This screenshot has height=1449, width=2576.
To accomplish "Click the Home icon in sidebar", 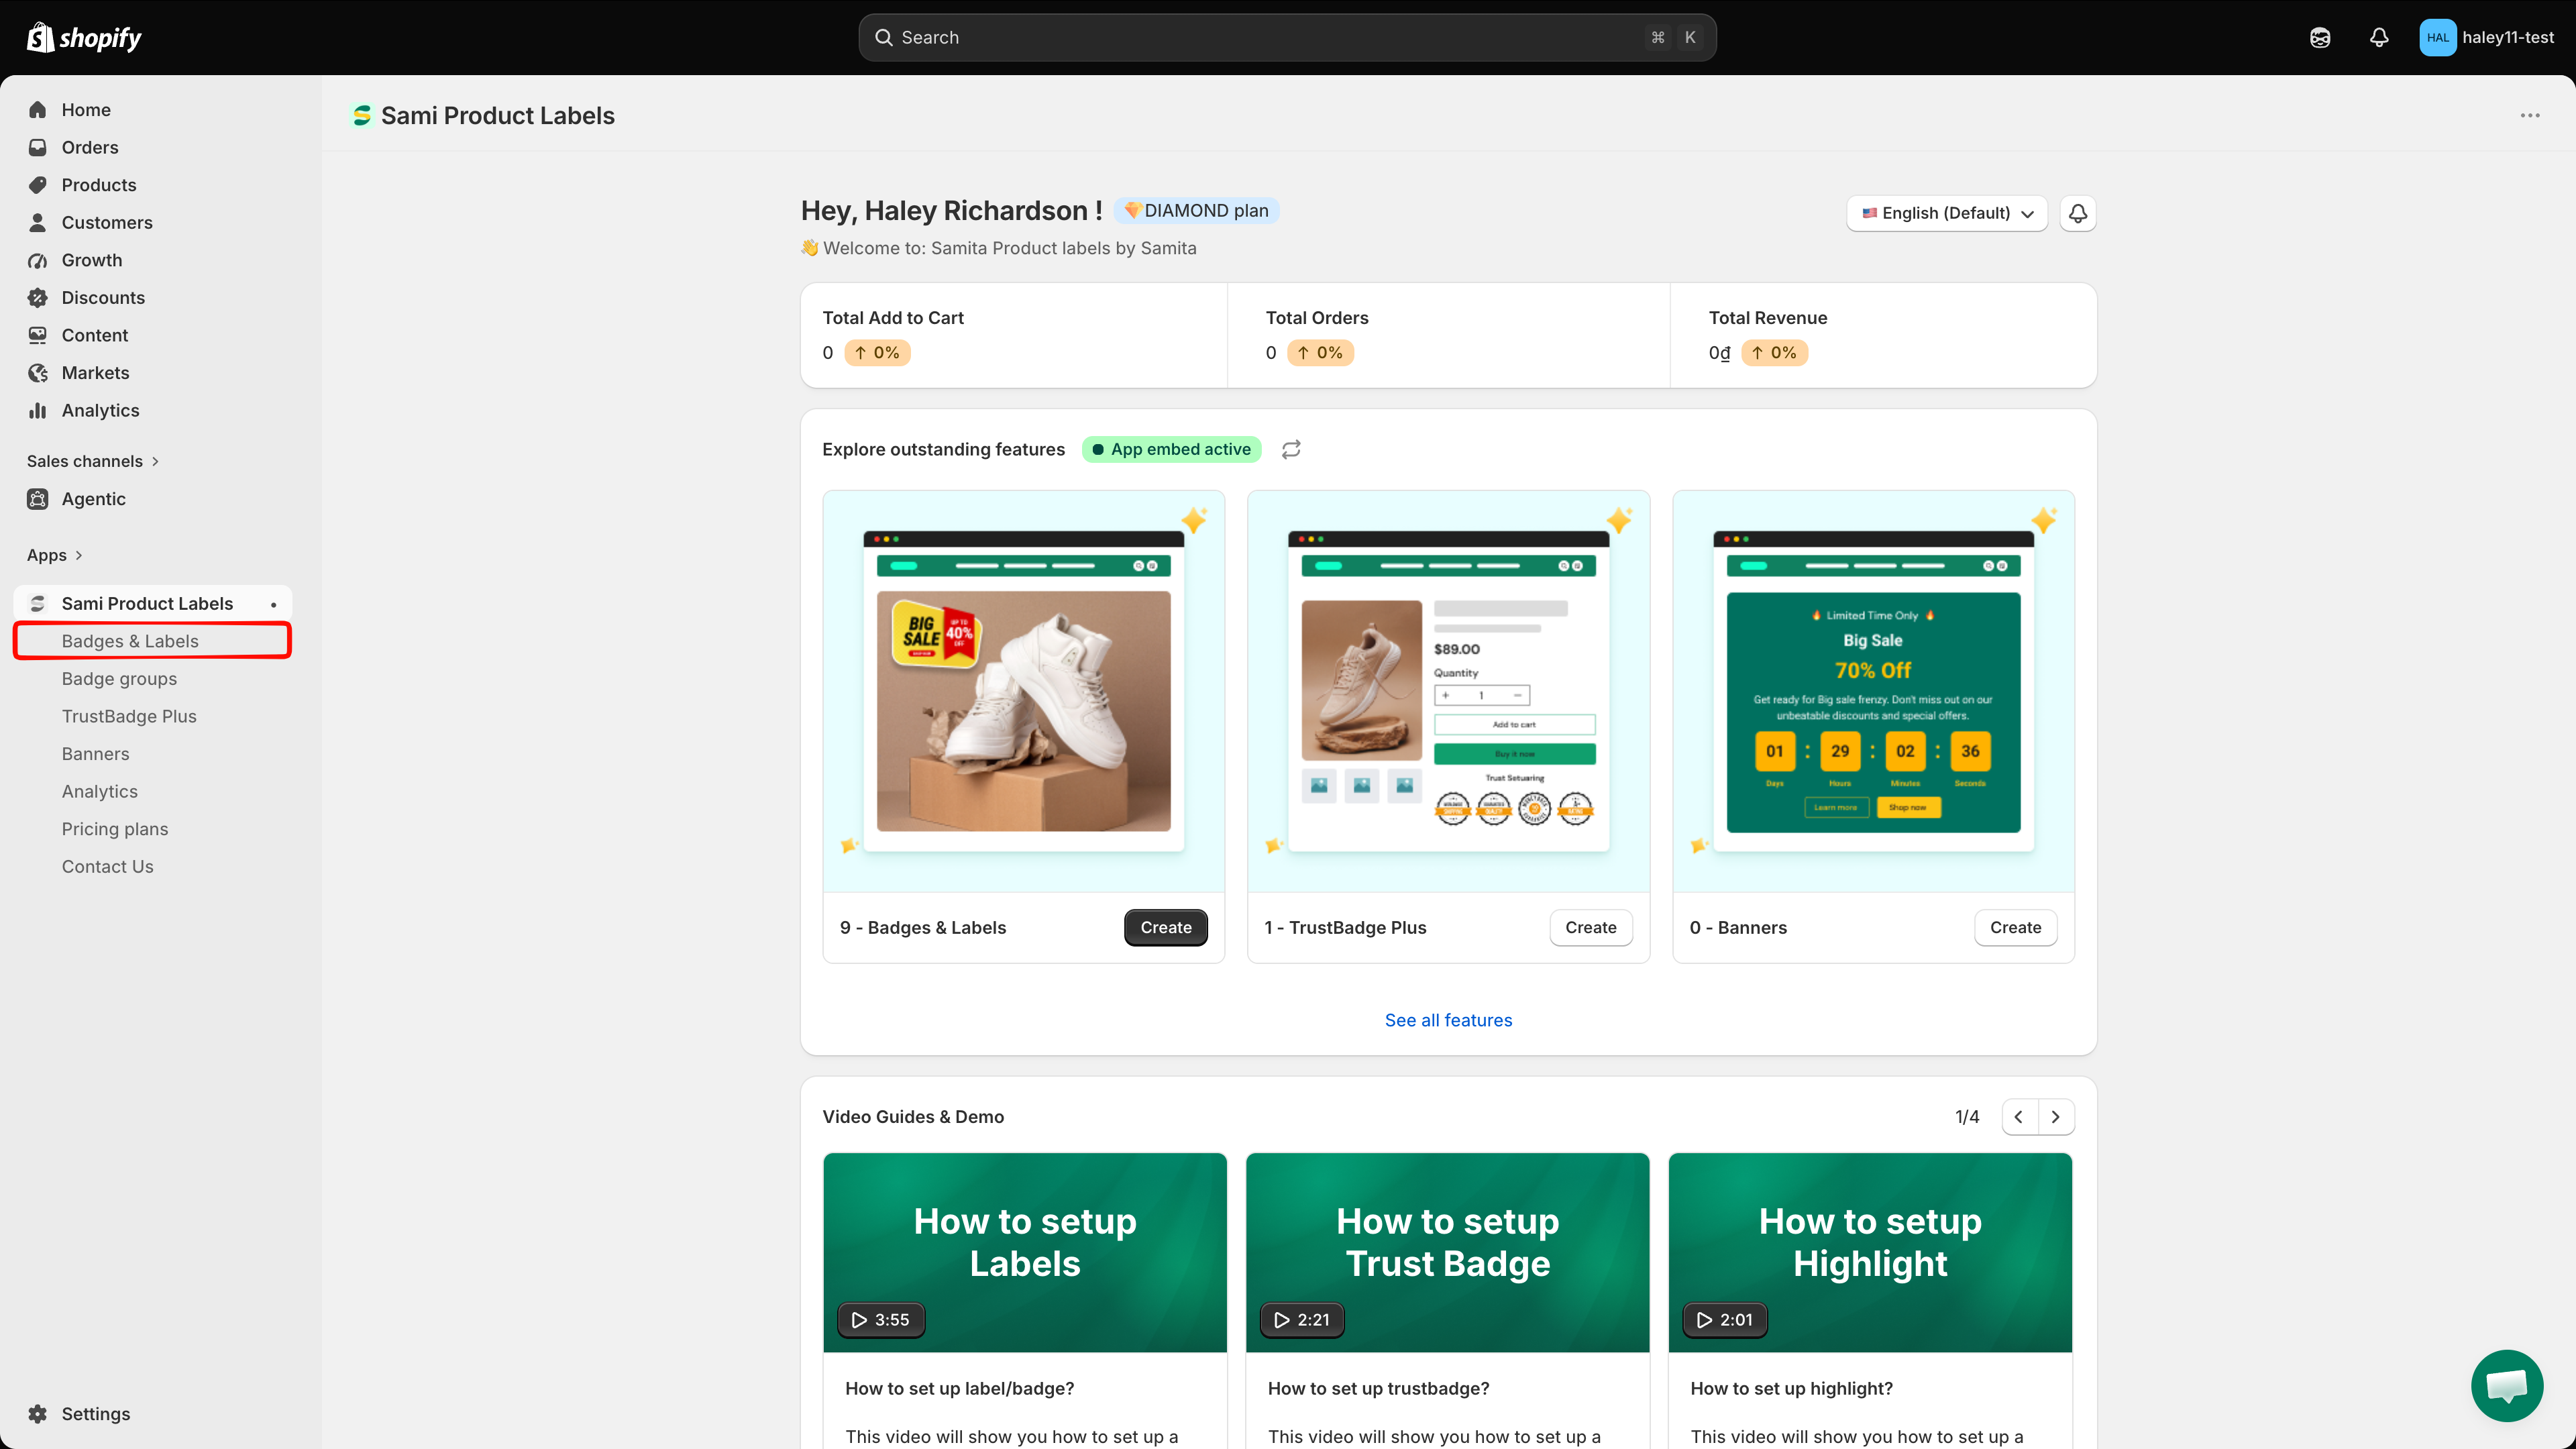I will point(38,110).
